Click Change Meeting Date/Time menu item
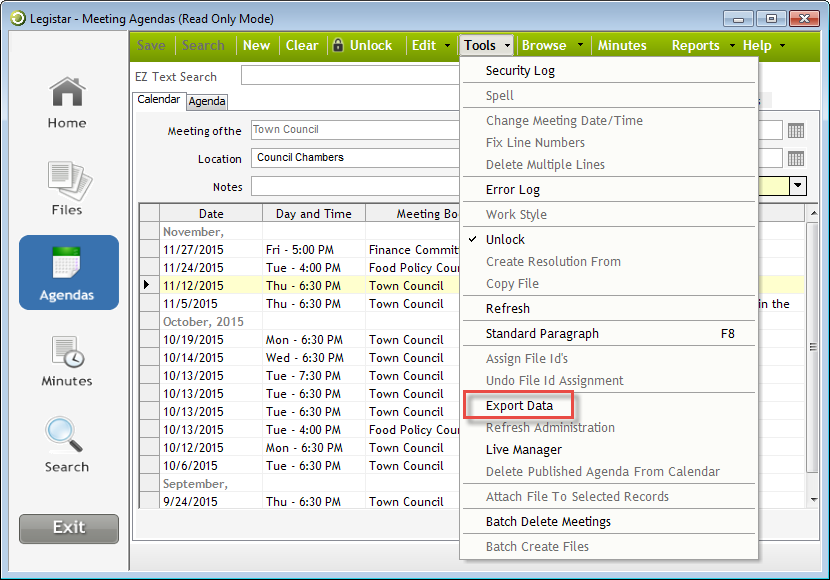Screen dimensions: 830x580 (609, 121)
